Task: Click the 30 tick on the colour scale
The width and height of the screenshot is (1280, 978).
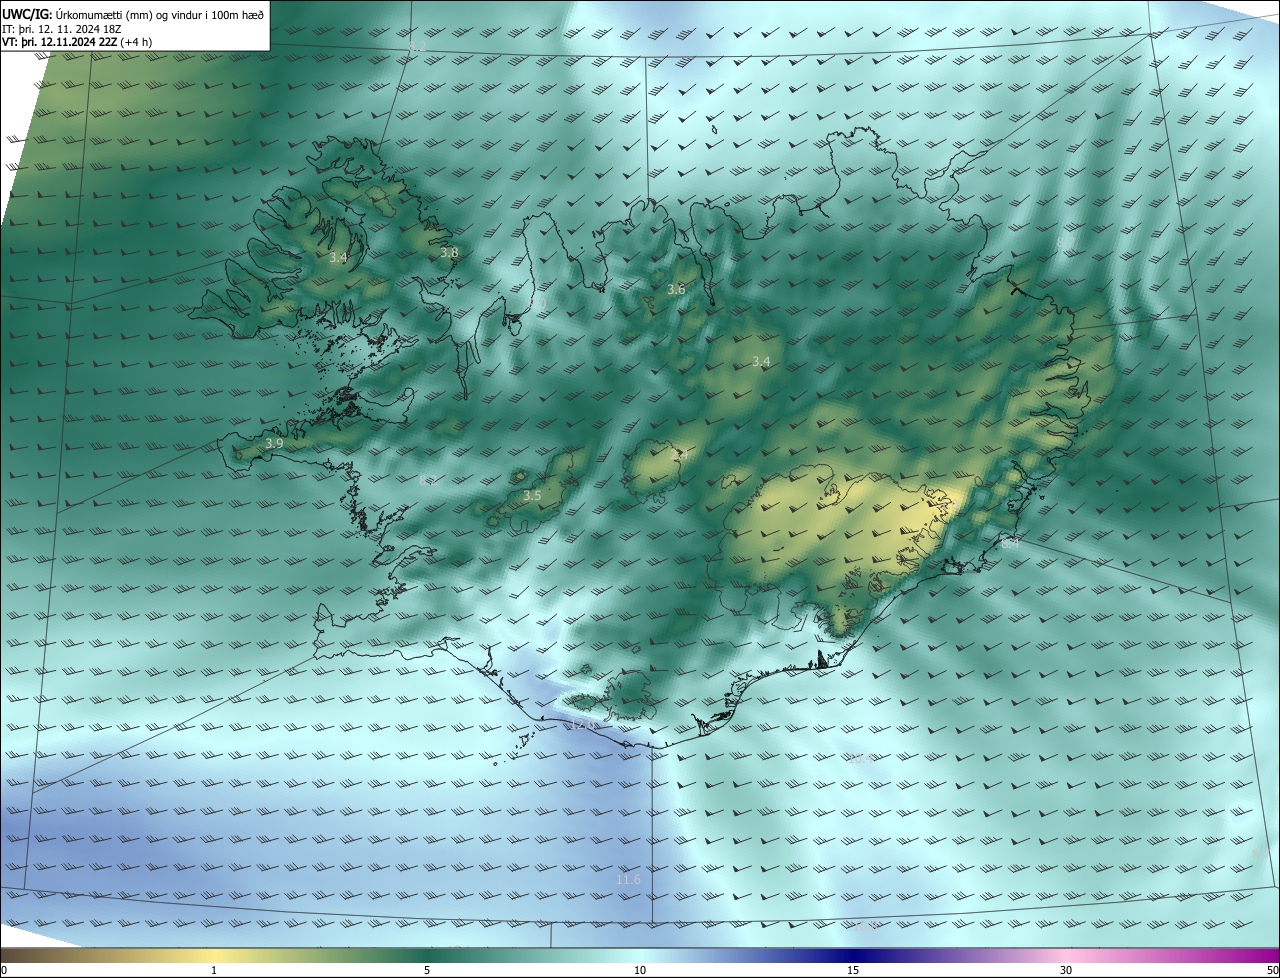Action: click(x=1066, y=970)
